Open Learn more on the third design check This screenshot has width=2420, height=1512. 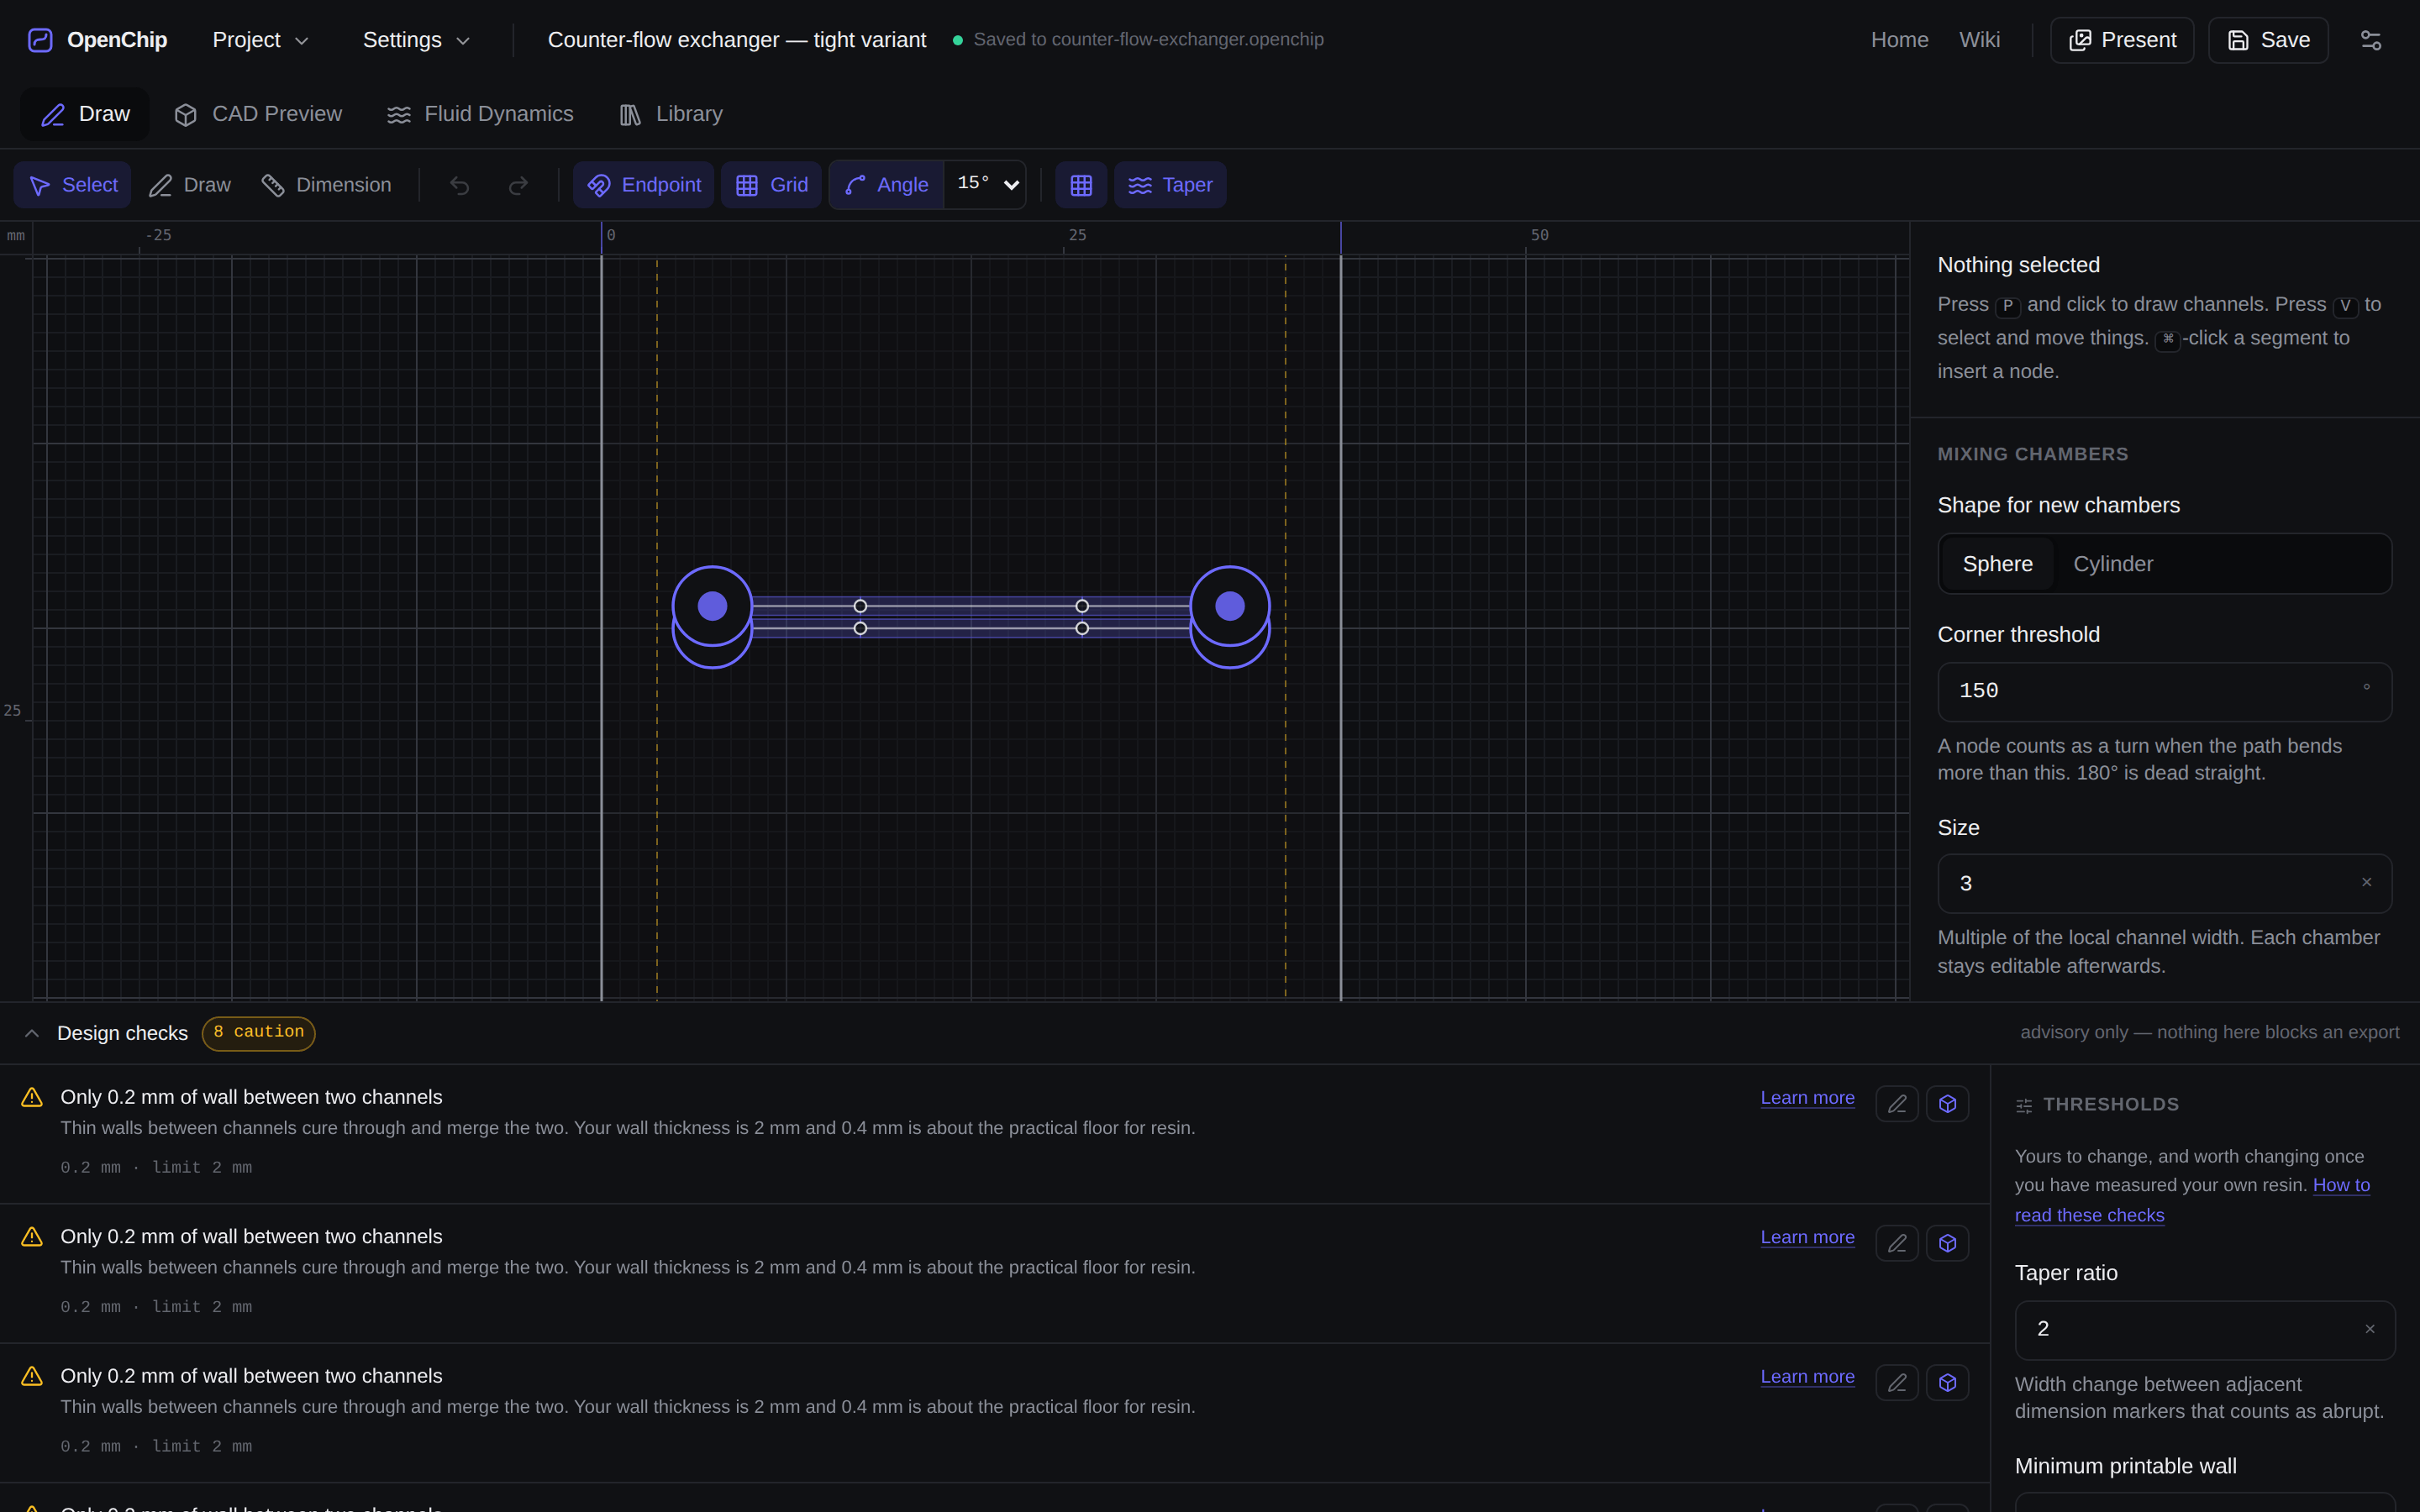click(x=1807, y=1377)
